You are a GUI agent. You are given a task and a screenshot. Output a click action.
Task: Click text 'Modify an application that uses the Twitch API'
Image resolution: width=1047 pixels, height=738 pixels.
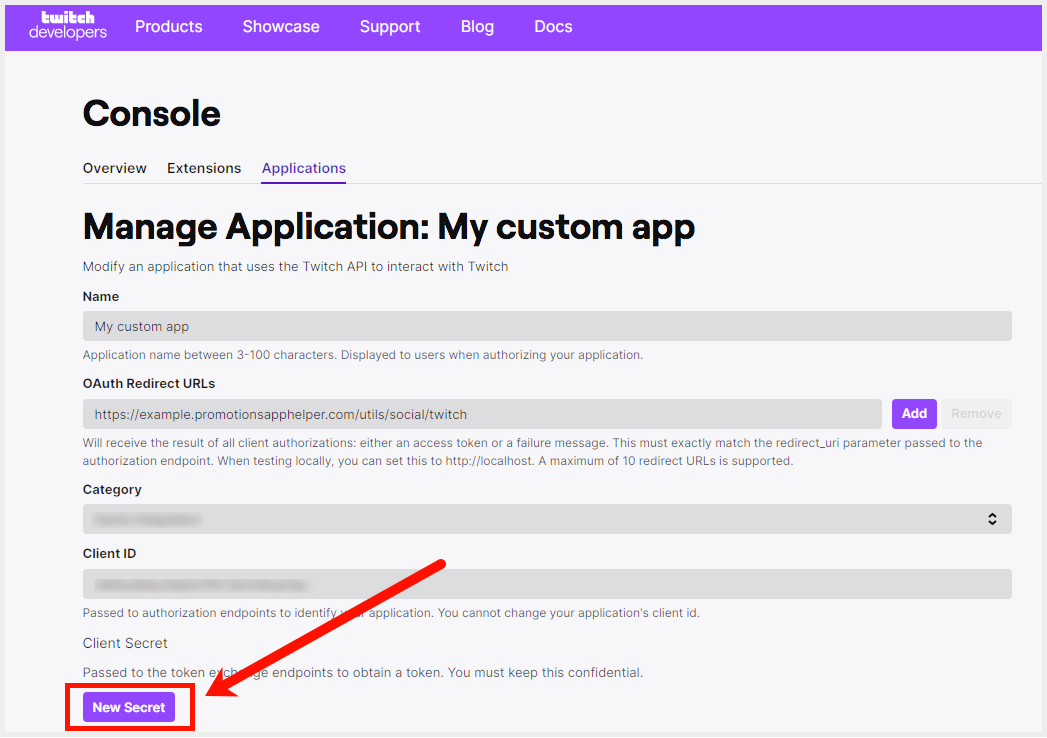pyautogui.click(x=224, y=266)
